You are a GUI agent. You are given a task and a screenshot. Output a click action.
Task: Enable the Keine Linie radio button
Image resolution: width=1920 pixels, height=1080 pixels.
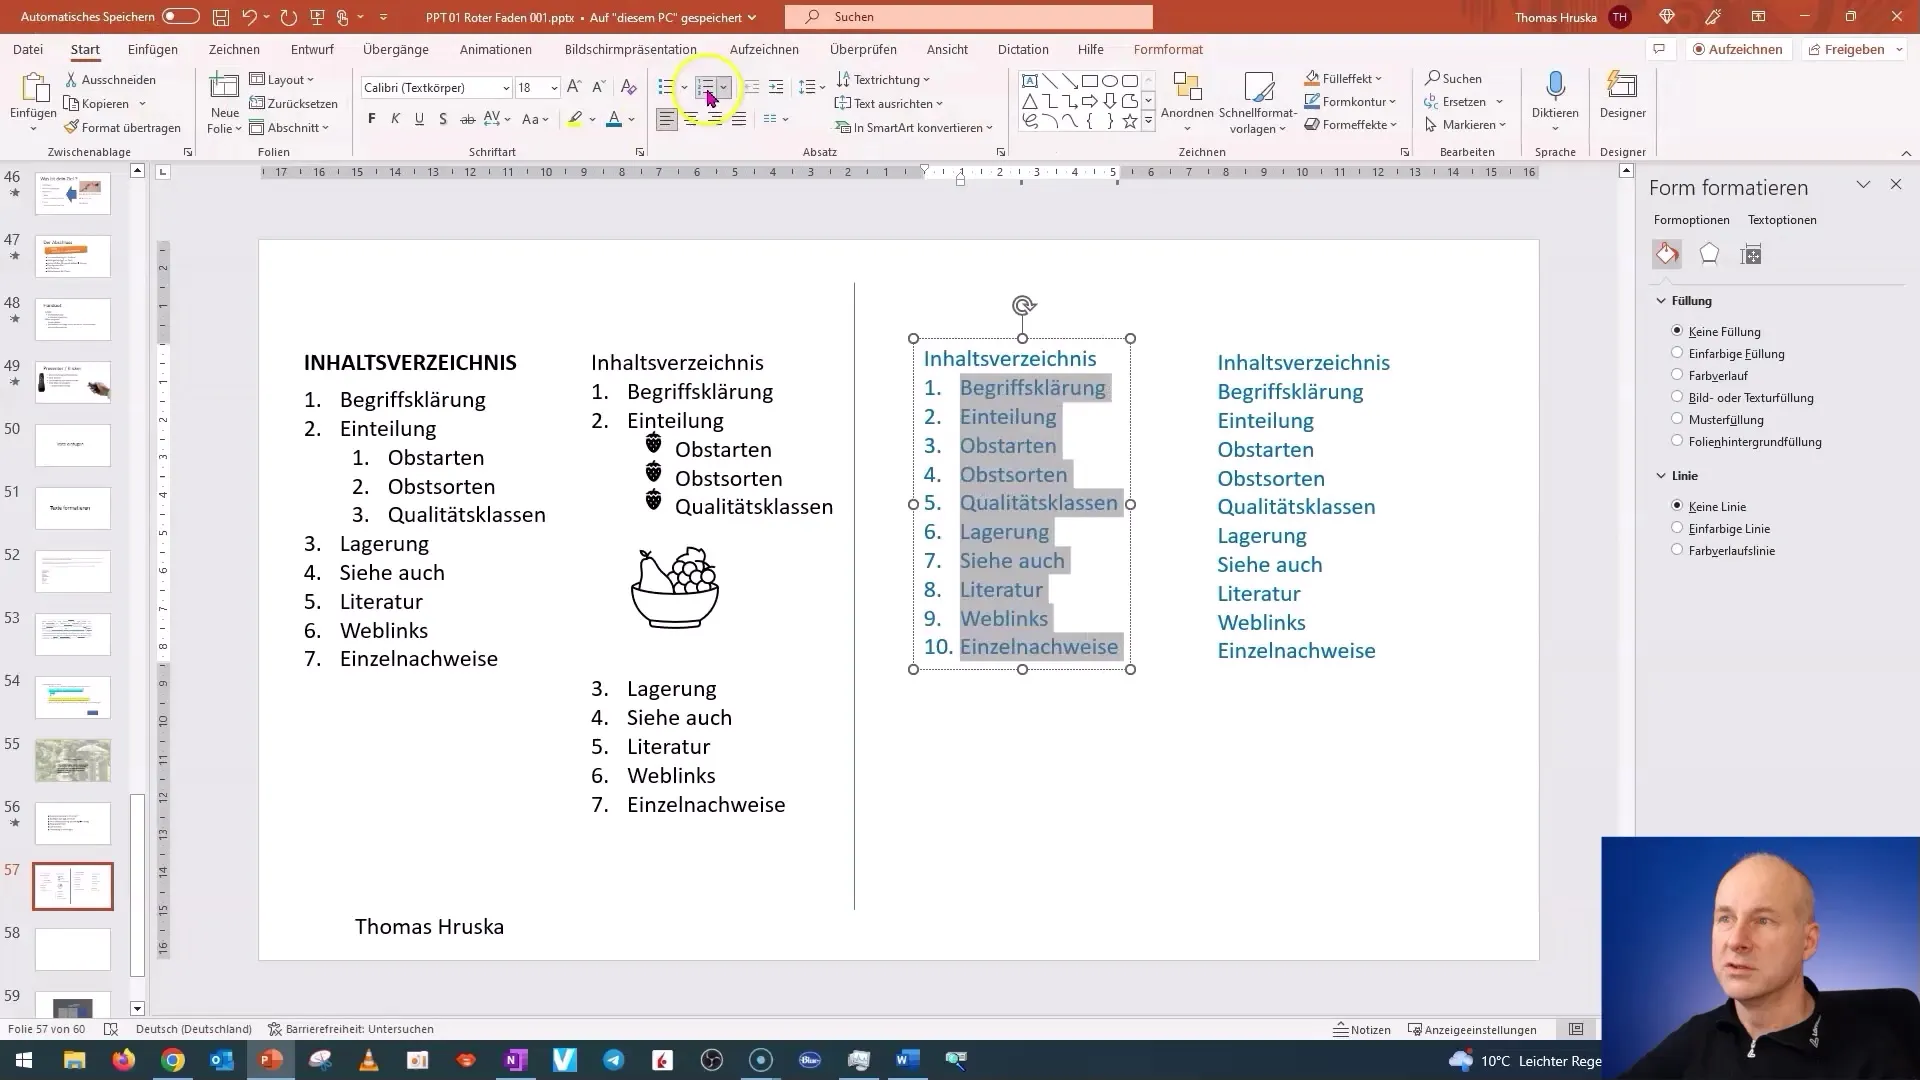1677,505
